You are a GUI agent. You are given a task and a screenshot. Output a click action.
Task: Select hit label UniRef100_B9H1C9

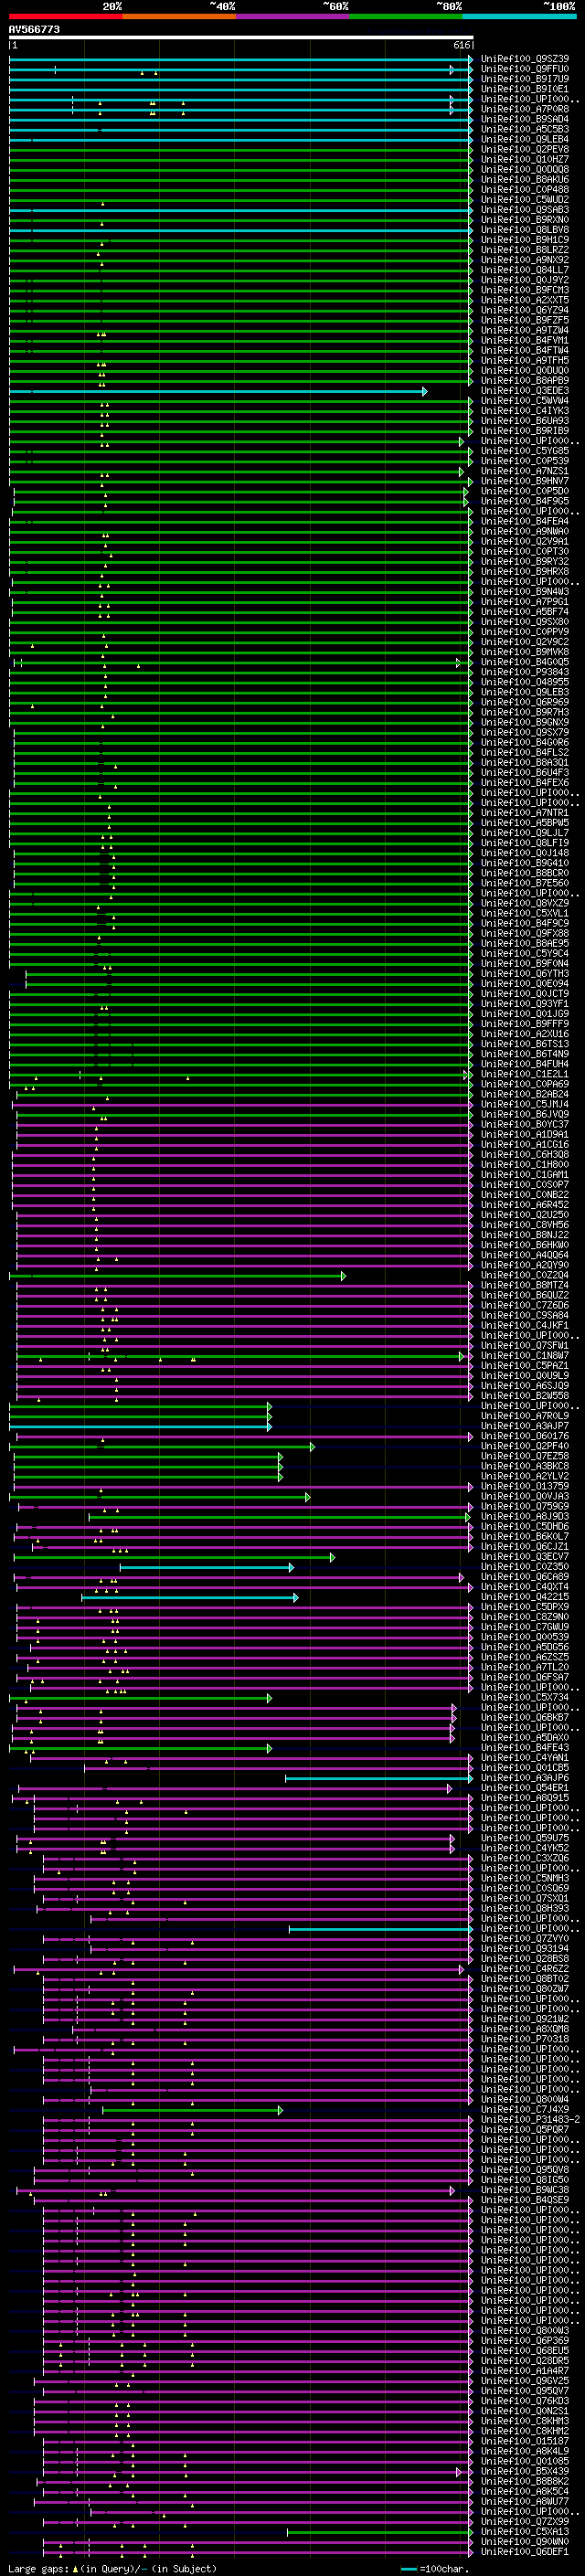[x=525, y=240]
